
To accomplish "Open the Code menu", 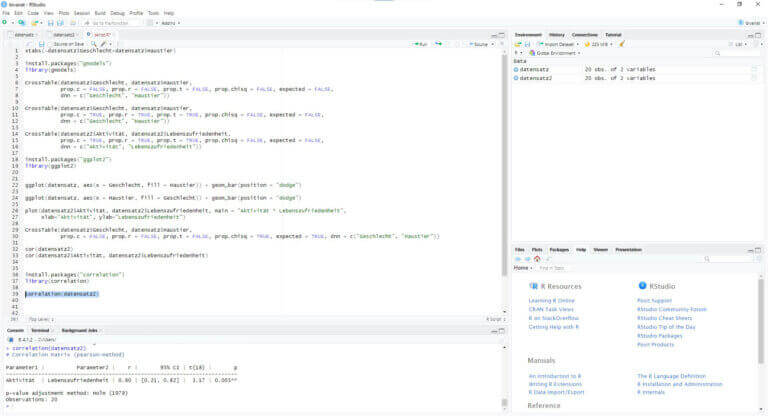I will 33,13.
